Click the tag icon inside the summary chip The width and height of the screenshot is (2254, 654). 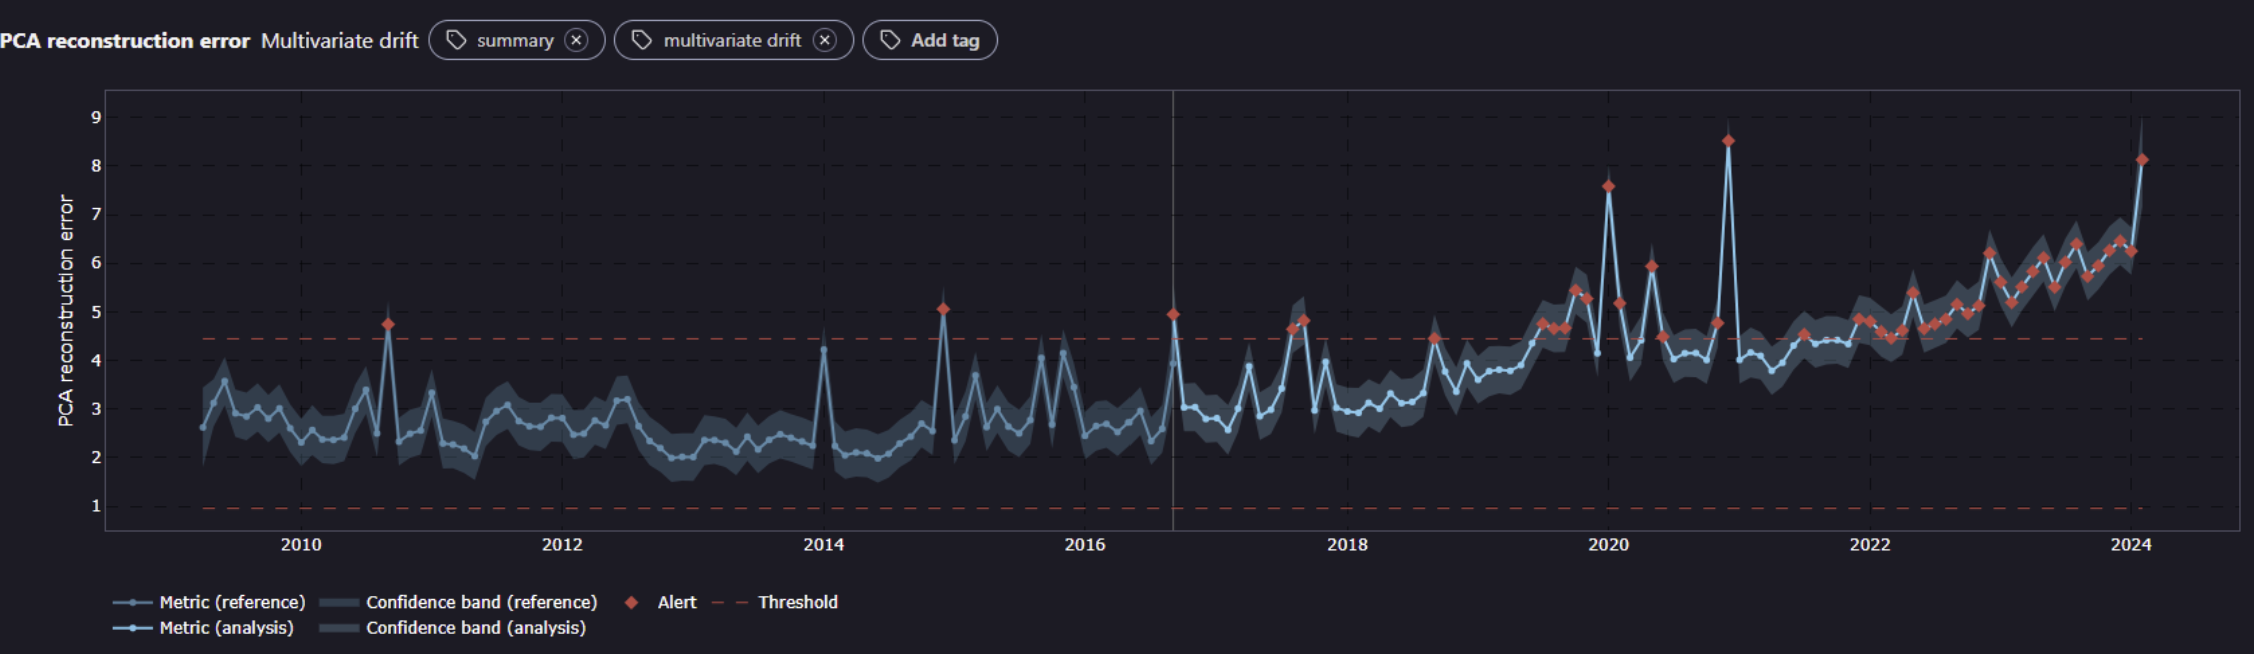pos(456,40)
